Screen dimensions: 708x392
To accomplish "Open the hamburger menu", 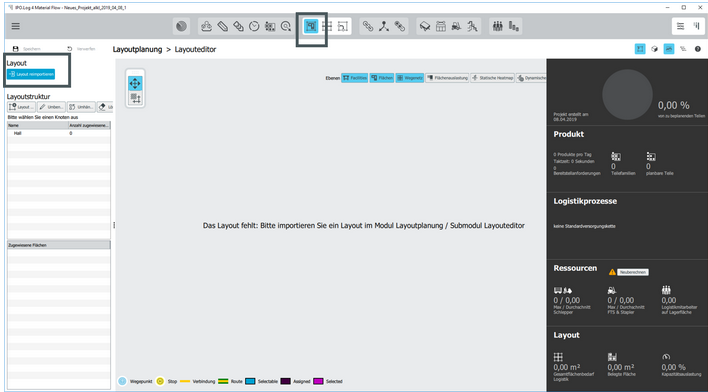I will tap(15, 26).
